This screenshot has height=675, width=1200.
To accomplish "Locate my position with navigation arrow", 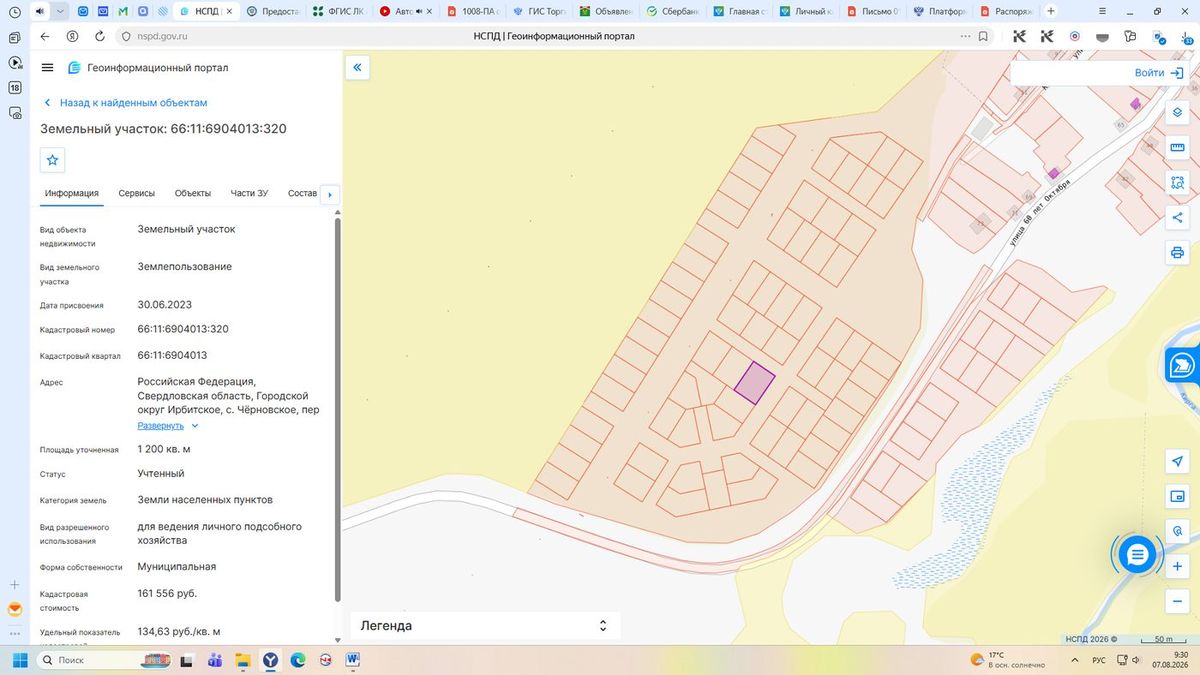I will [x=1177, y=461].
